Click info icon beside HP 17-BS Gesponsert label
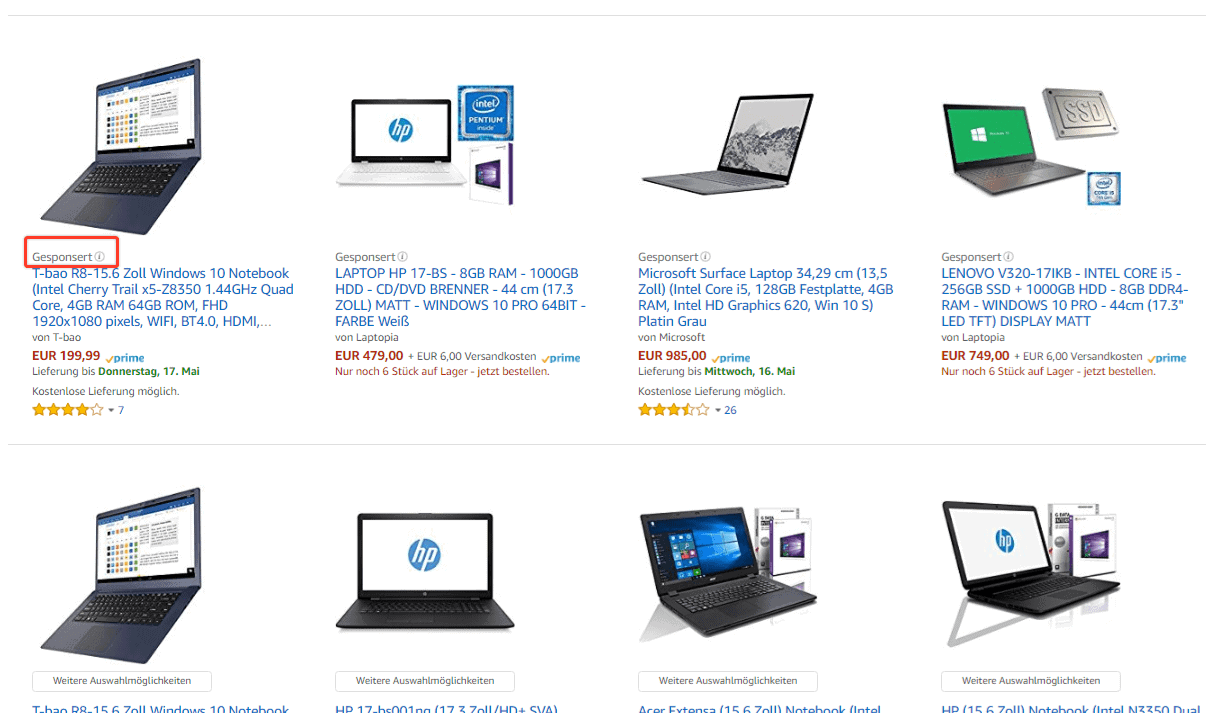The image size is (1206, 713). 403,257
